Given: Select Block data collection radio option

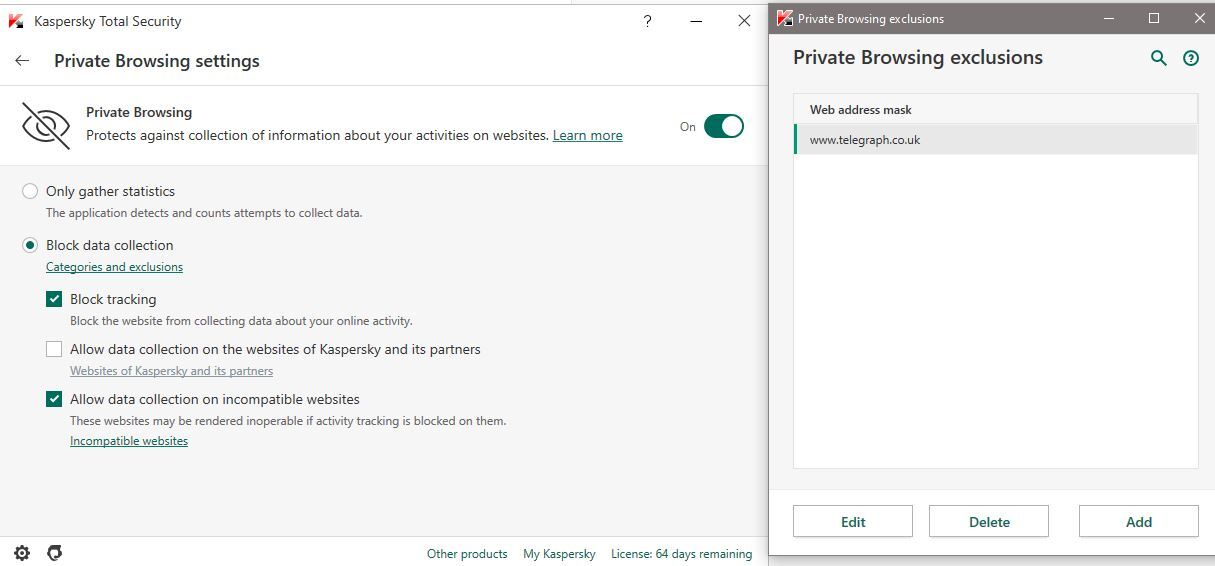Looking at the screenshot, I should [30, 245].
